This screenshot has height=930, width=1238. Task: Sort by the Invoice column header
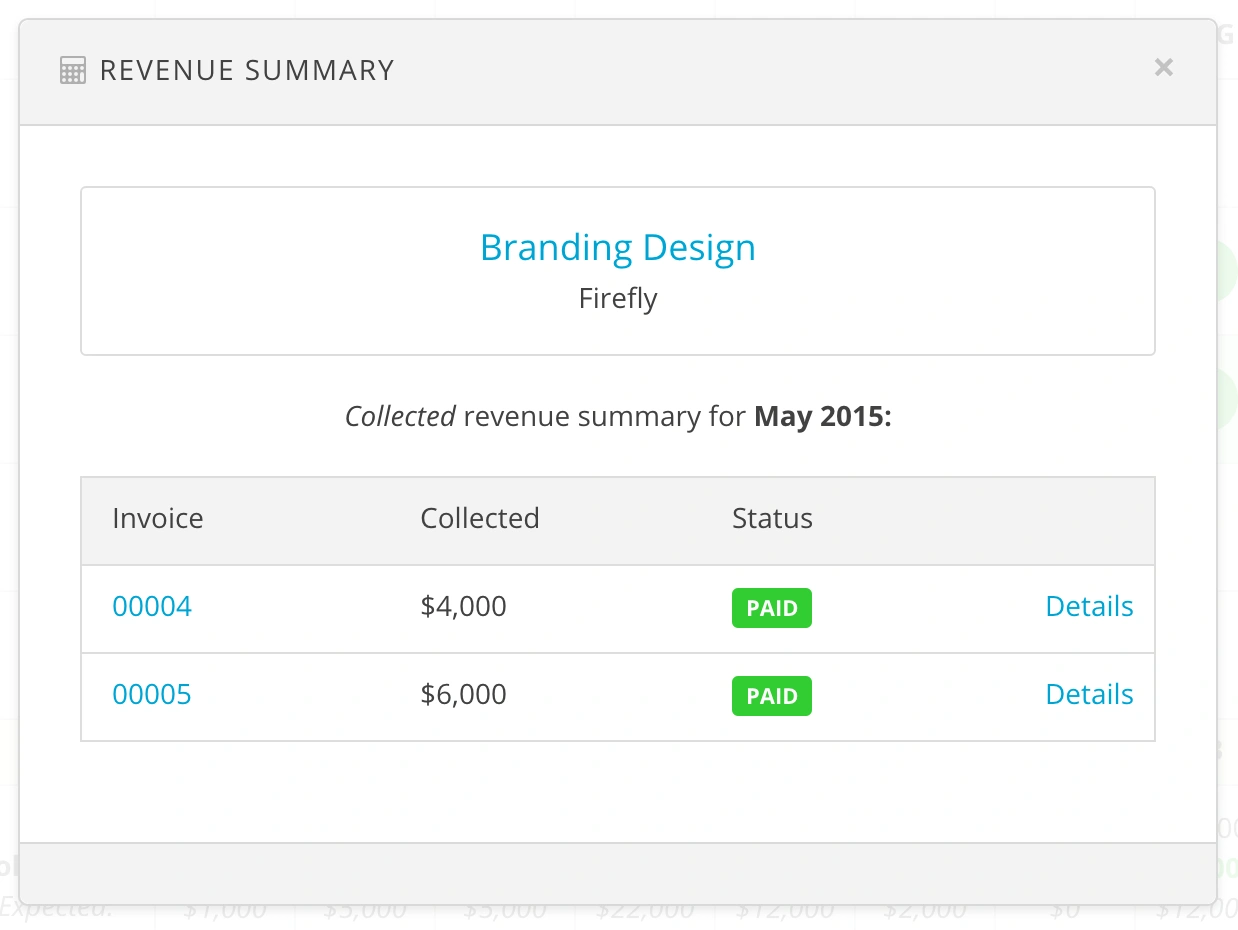(x=157, y=518)
